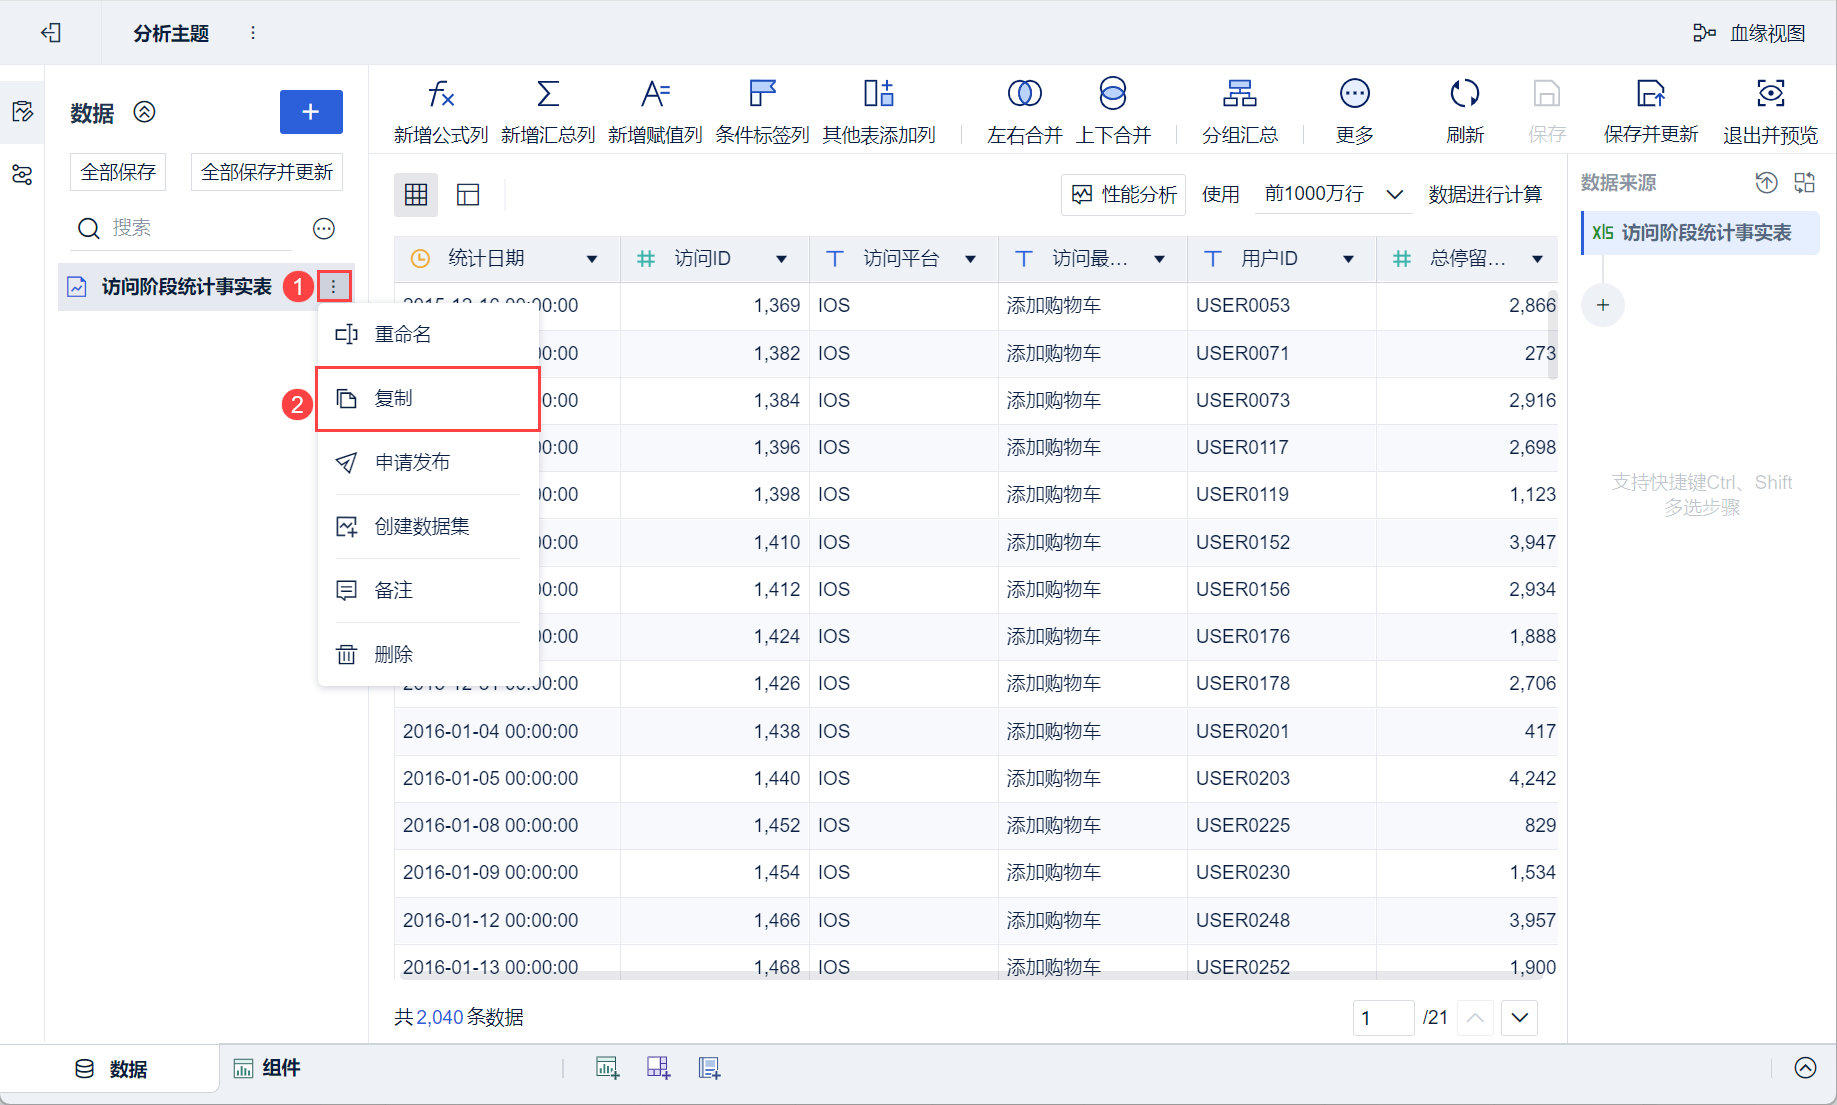Collapse the 数据 panel with the chevron icon
Image resolution: width=1837 pixels, height=1105 pixels.
(x=145, y=112)
